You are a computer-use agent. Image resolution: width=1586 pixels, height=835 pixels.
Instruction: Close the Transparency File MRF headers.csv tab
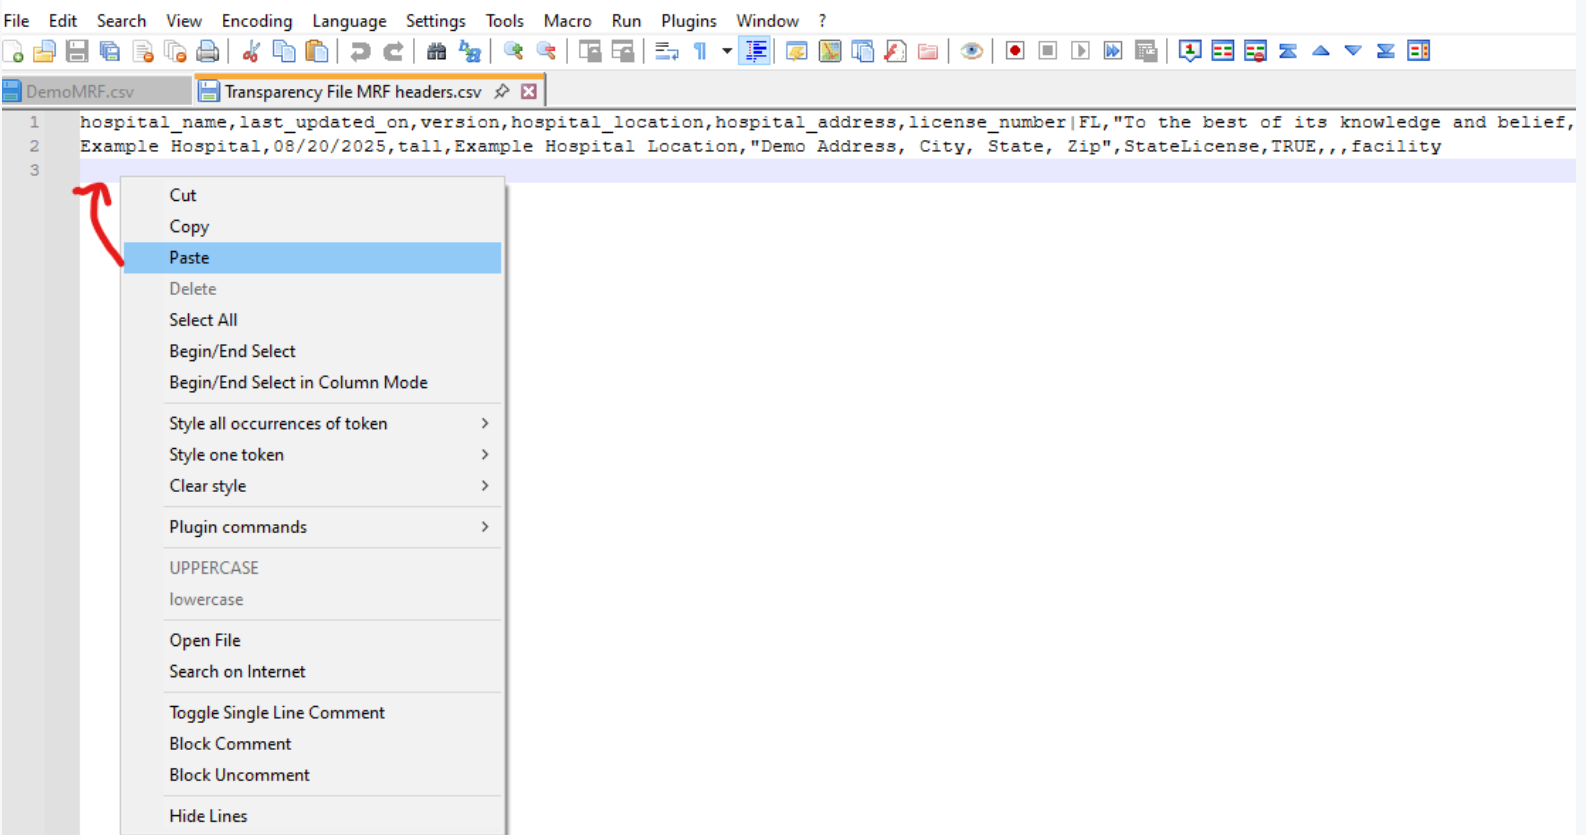point(529,91)
